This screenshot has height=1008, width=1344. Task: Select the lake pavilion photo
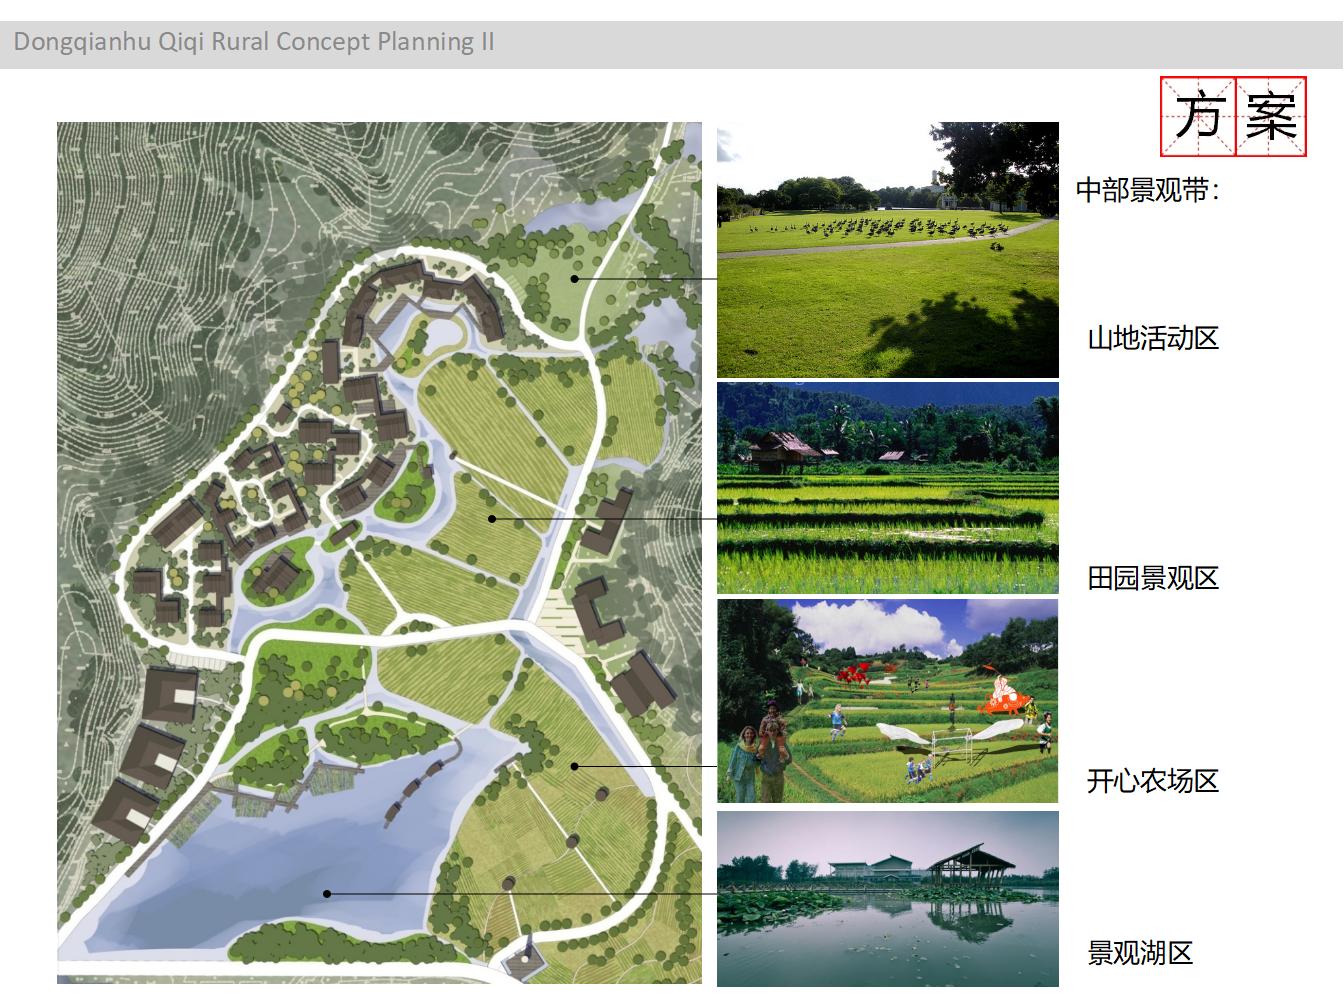click(888, 899)
